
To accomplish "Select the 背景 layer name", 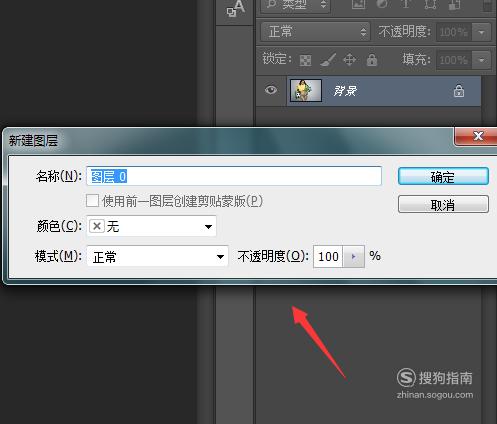I will (345, 91).
